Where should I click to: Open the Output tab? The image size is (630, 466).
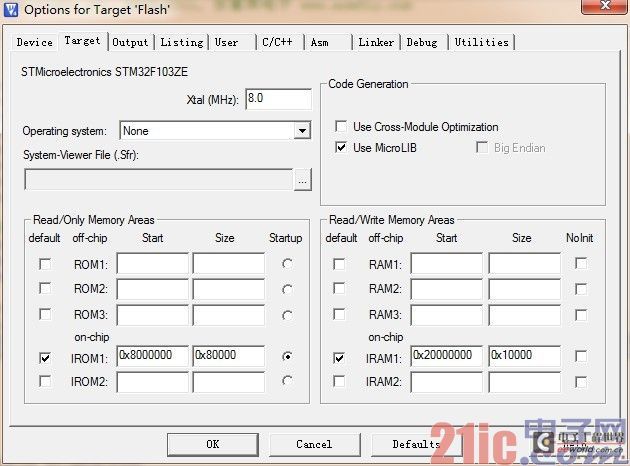(x=130, y=42)
